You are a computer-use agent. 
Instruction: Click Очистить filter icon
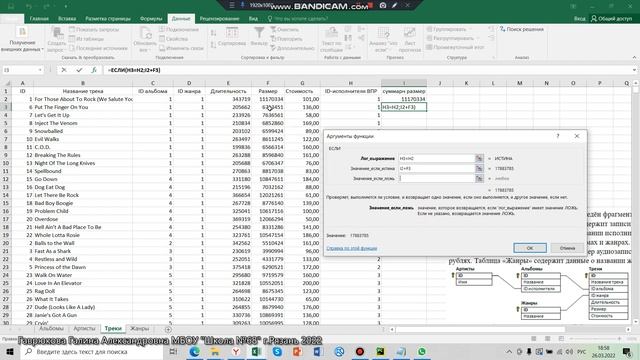coord(273,29)
